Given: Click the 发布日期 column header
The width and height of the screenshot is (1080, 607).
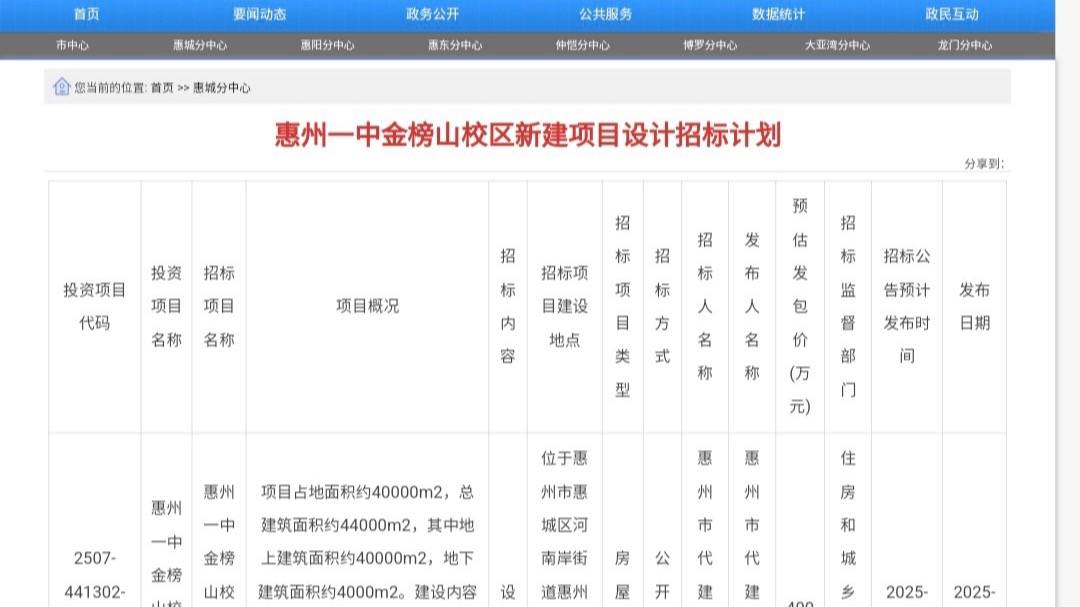Looking at the screenshot, I should tap(974, 307).
